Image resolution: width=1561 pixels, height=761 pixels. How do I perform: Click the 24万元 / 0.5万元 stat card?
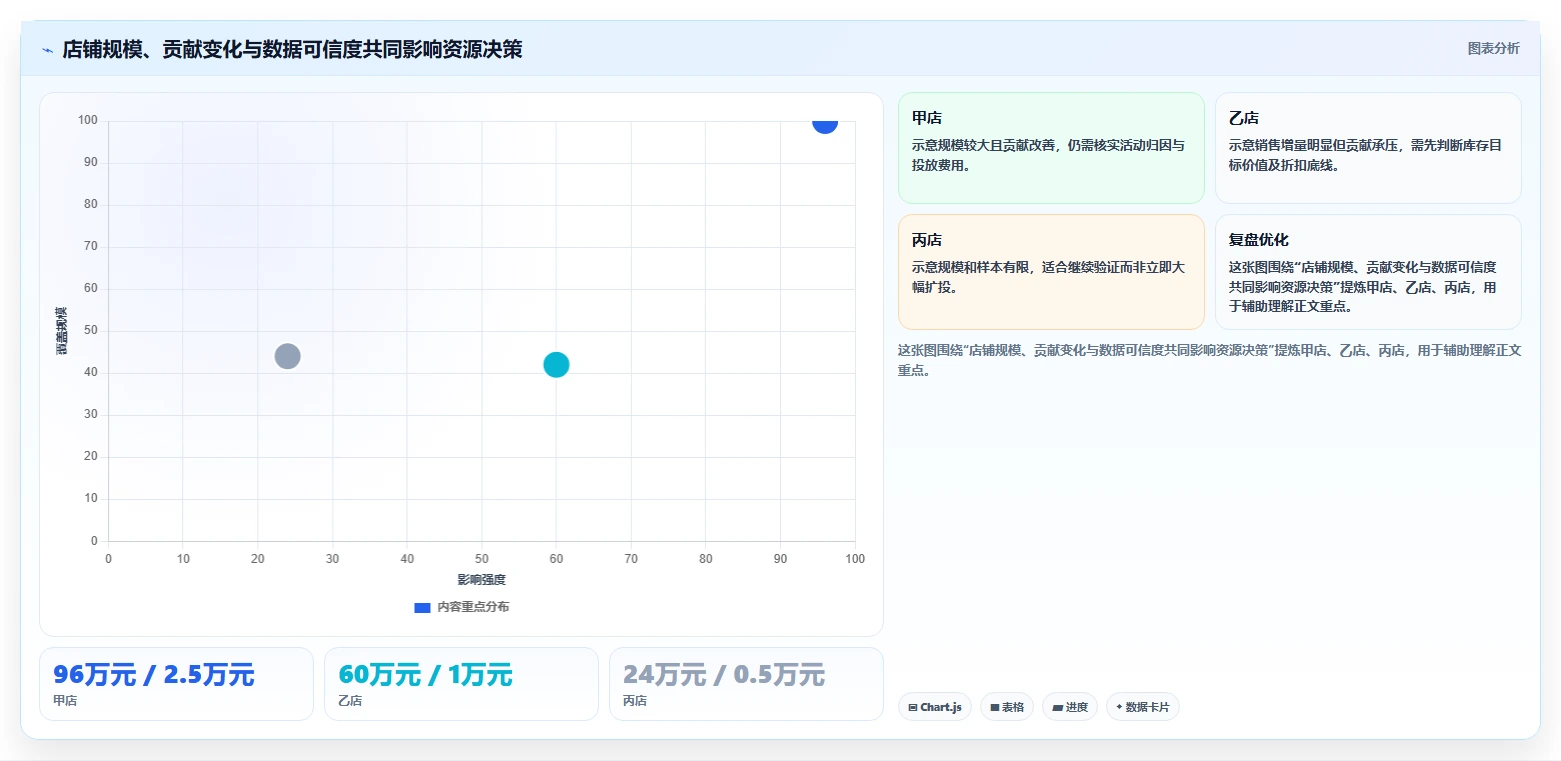point(746,684)
